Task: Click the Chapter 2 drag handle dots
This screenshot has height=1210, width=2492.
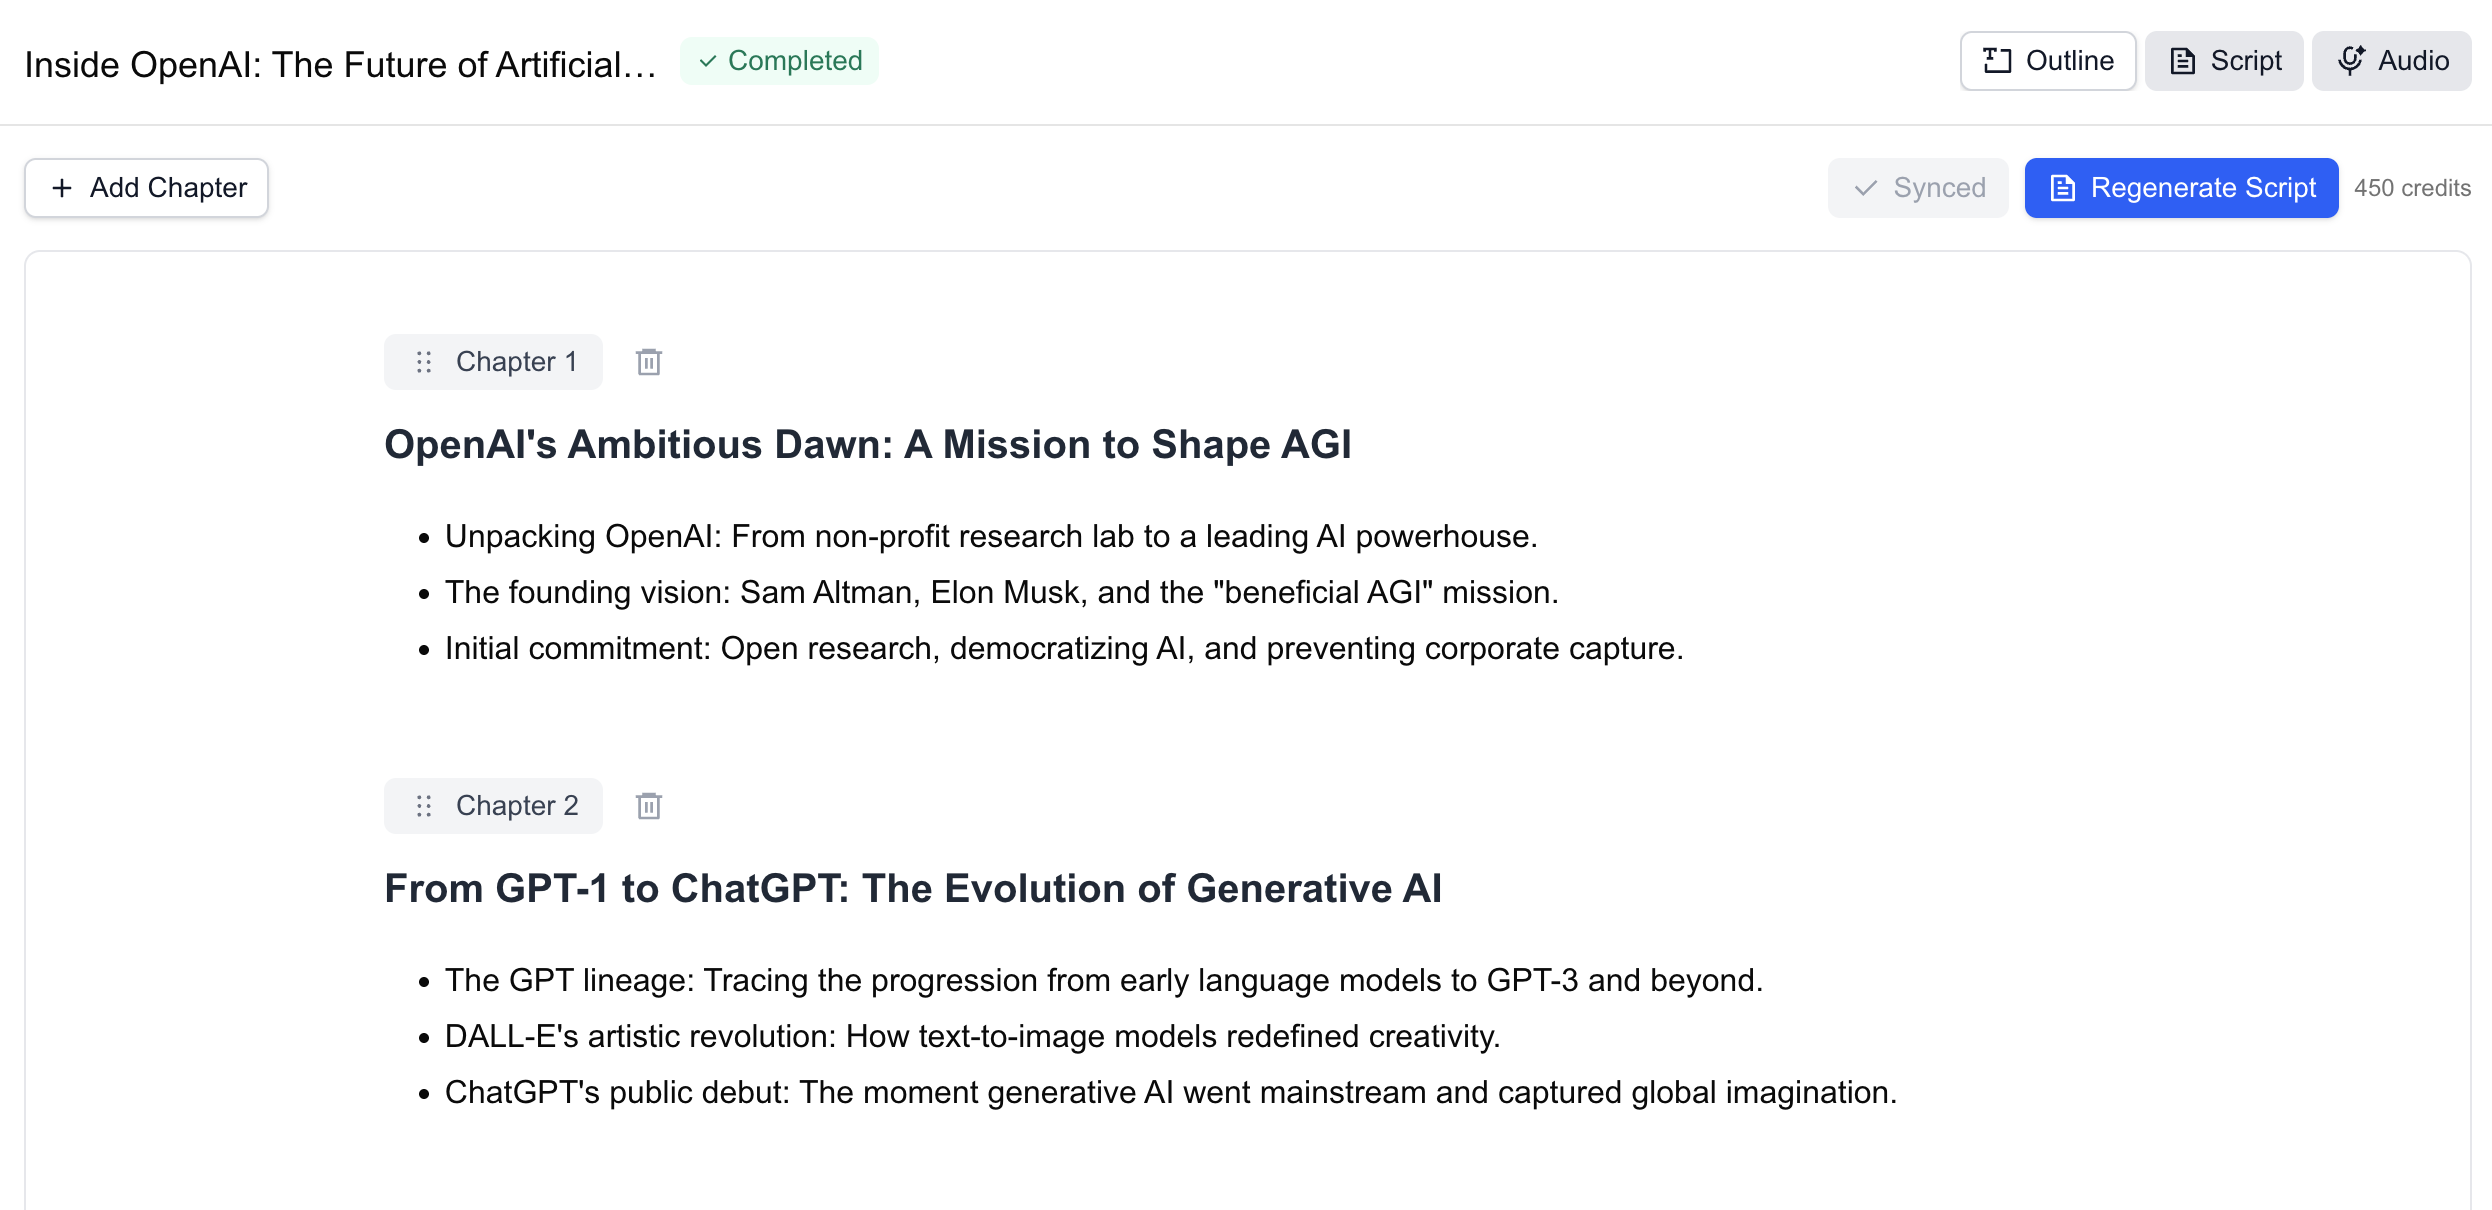Action: (x=424, y=806)
